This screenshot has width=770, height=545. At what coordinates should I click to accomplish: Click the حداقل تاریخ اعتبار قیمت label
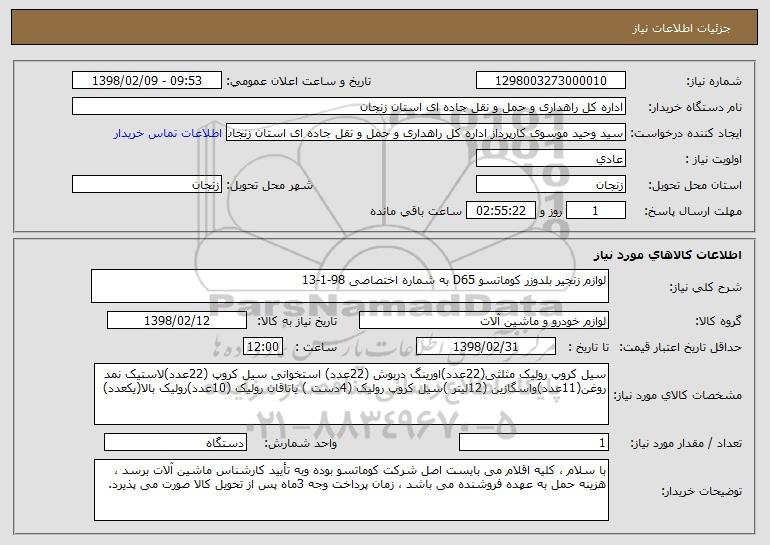[680, 347]
